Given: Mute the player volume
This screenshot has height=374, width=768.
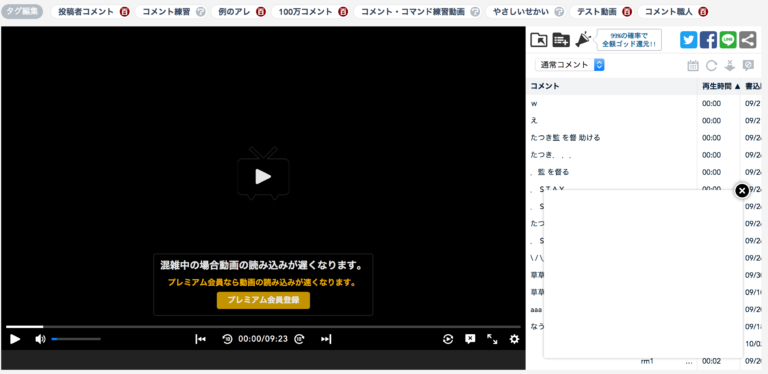Looking at the screenshot, I should click(40, 339).
